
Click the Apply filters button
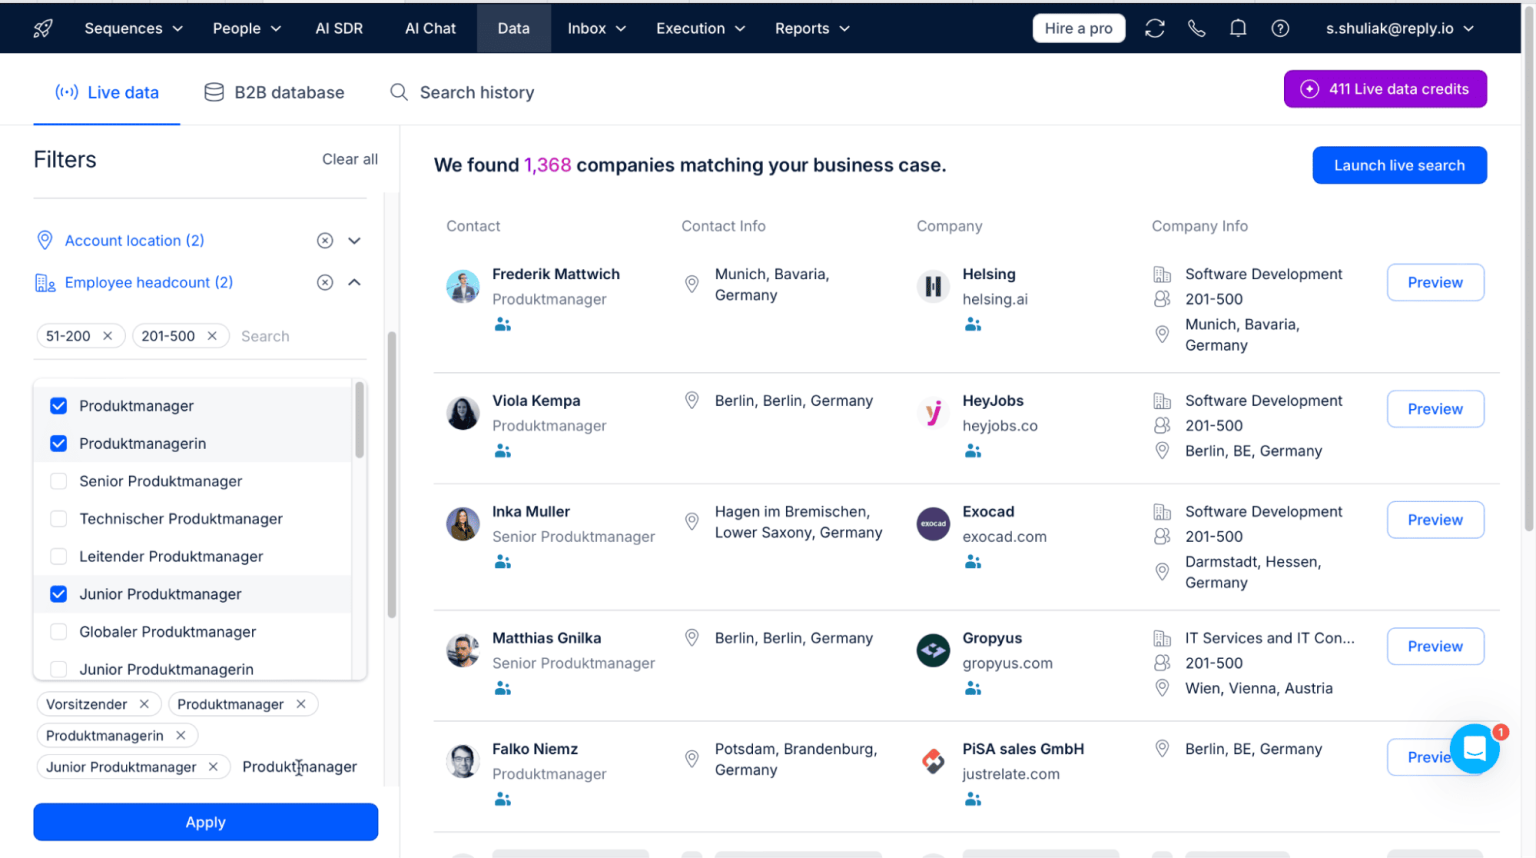pyautogui.click(x=206, y=822)
